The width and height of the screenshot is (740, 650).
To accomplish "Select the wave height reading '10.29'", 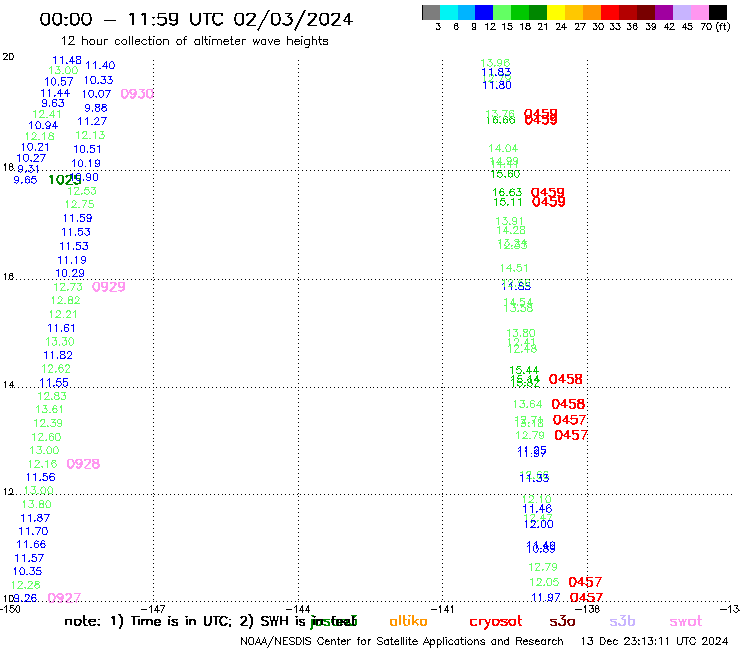I will coord(70,273).
